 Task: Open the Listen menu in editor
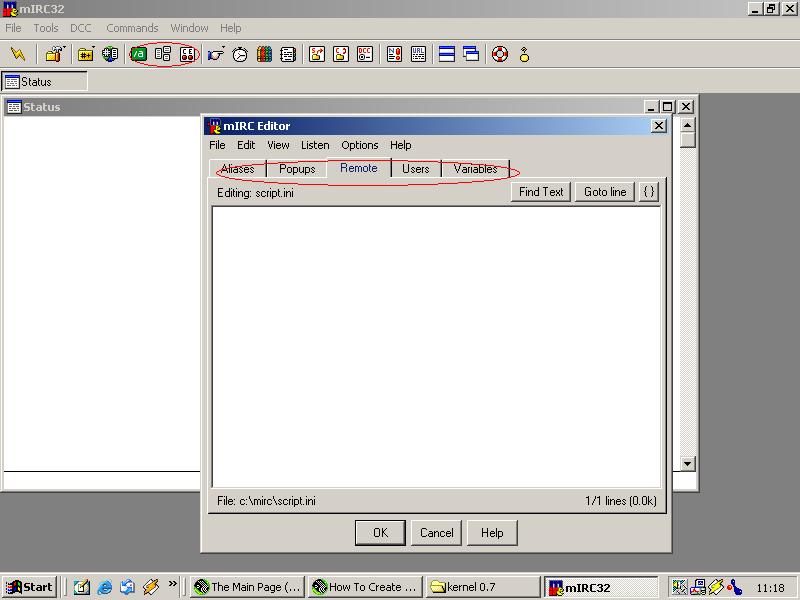315,145
